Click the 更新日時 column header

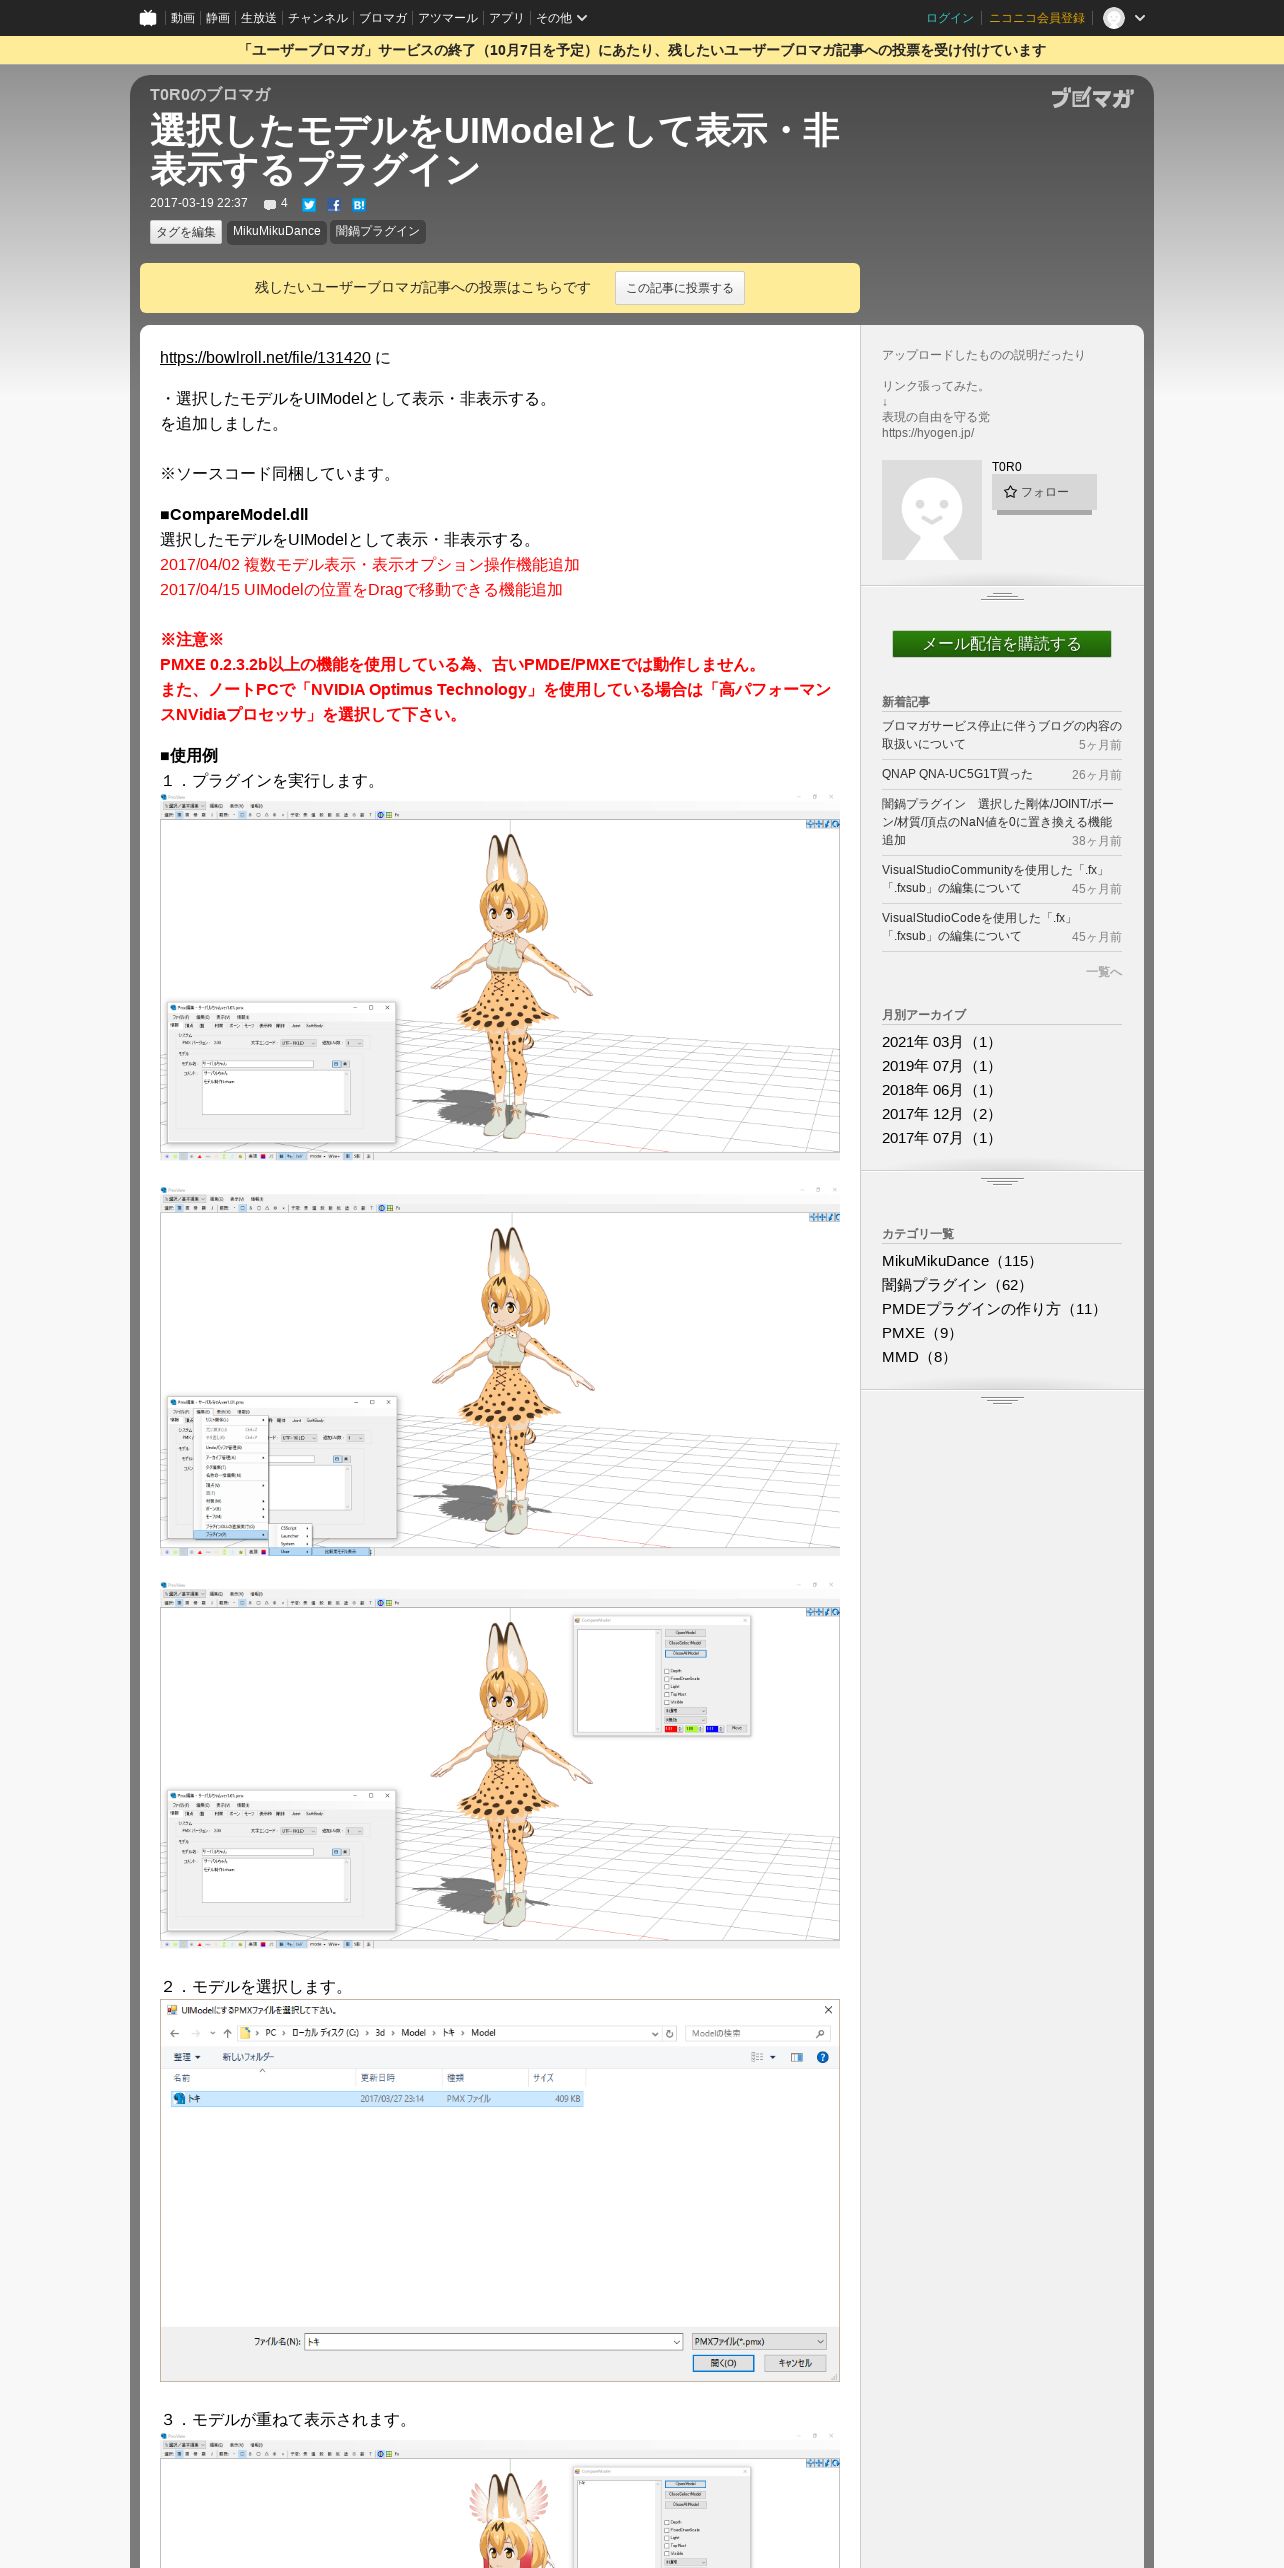[x=378, y=2078]
